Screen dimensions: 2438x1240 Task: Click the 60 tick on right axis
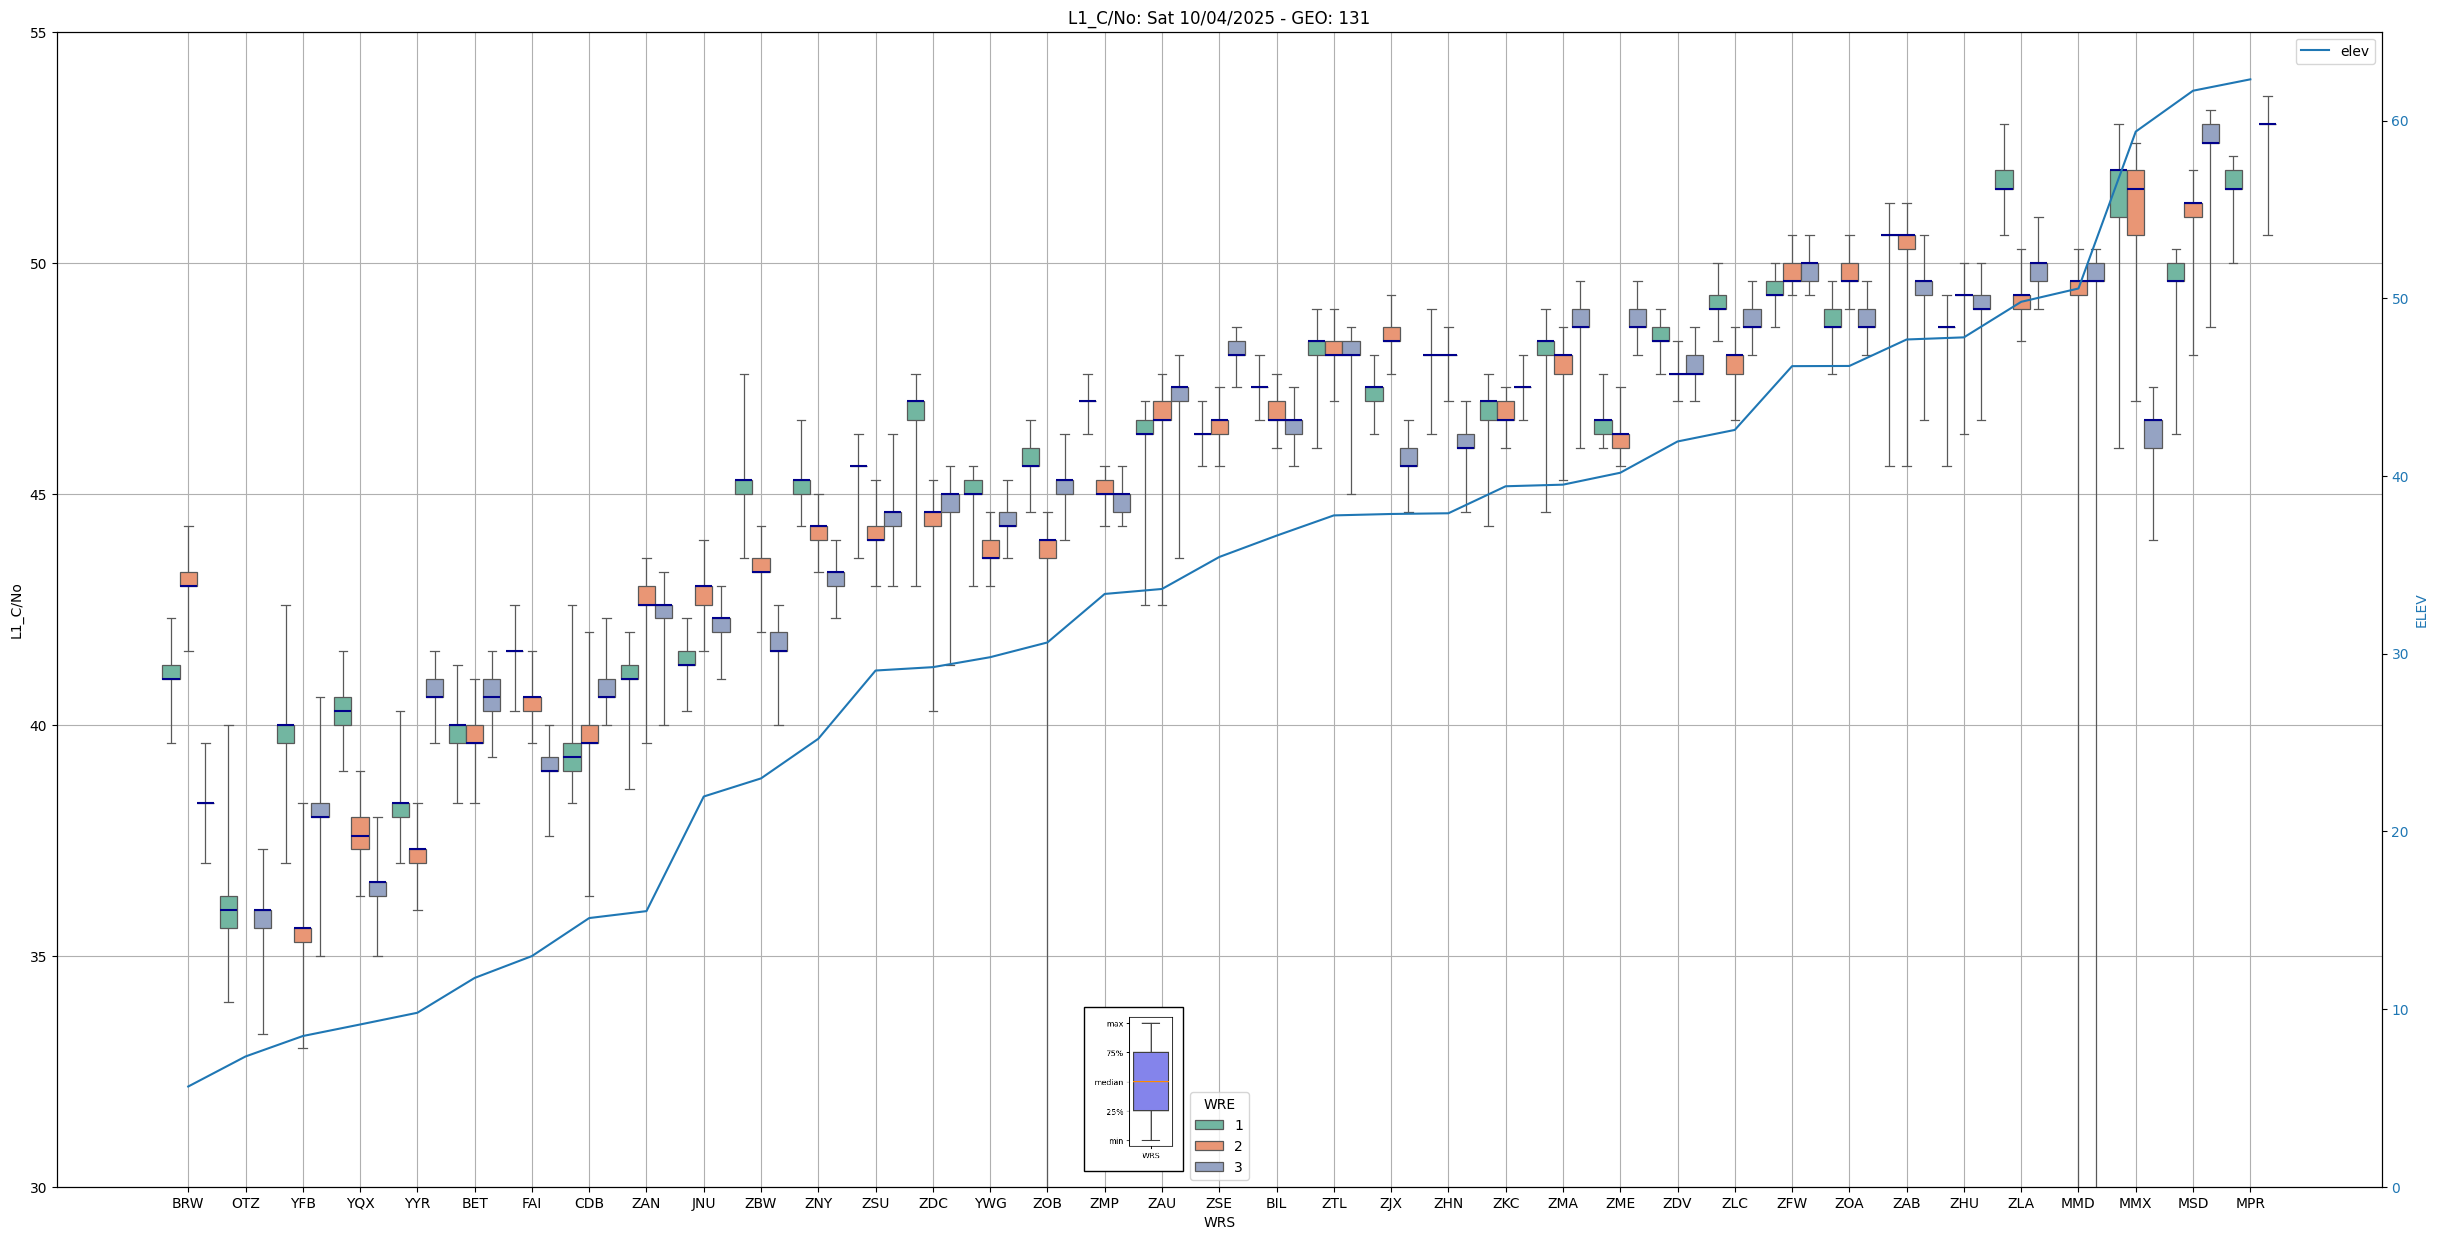click(x=2399, y=122)
